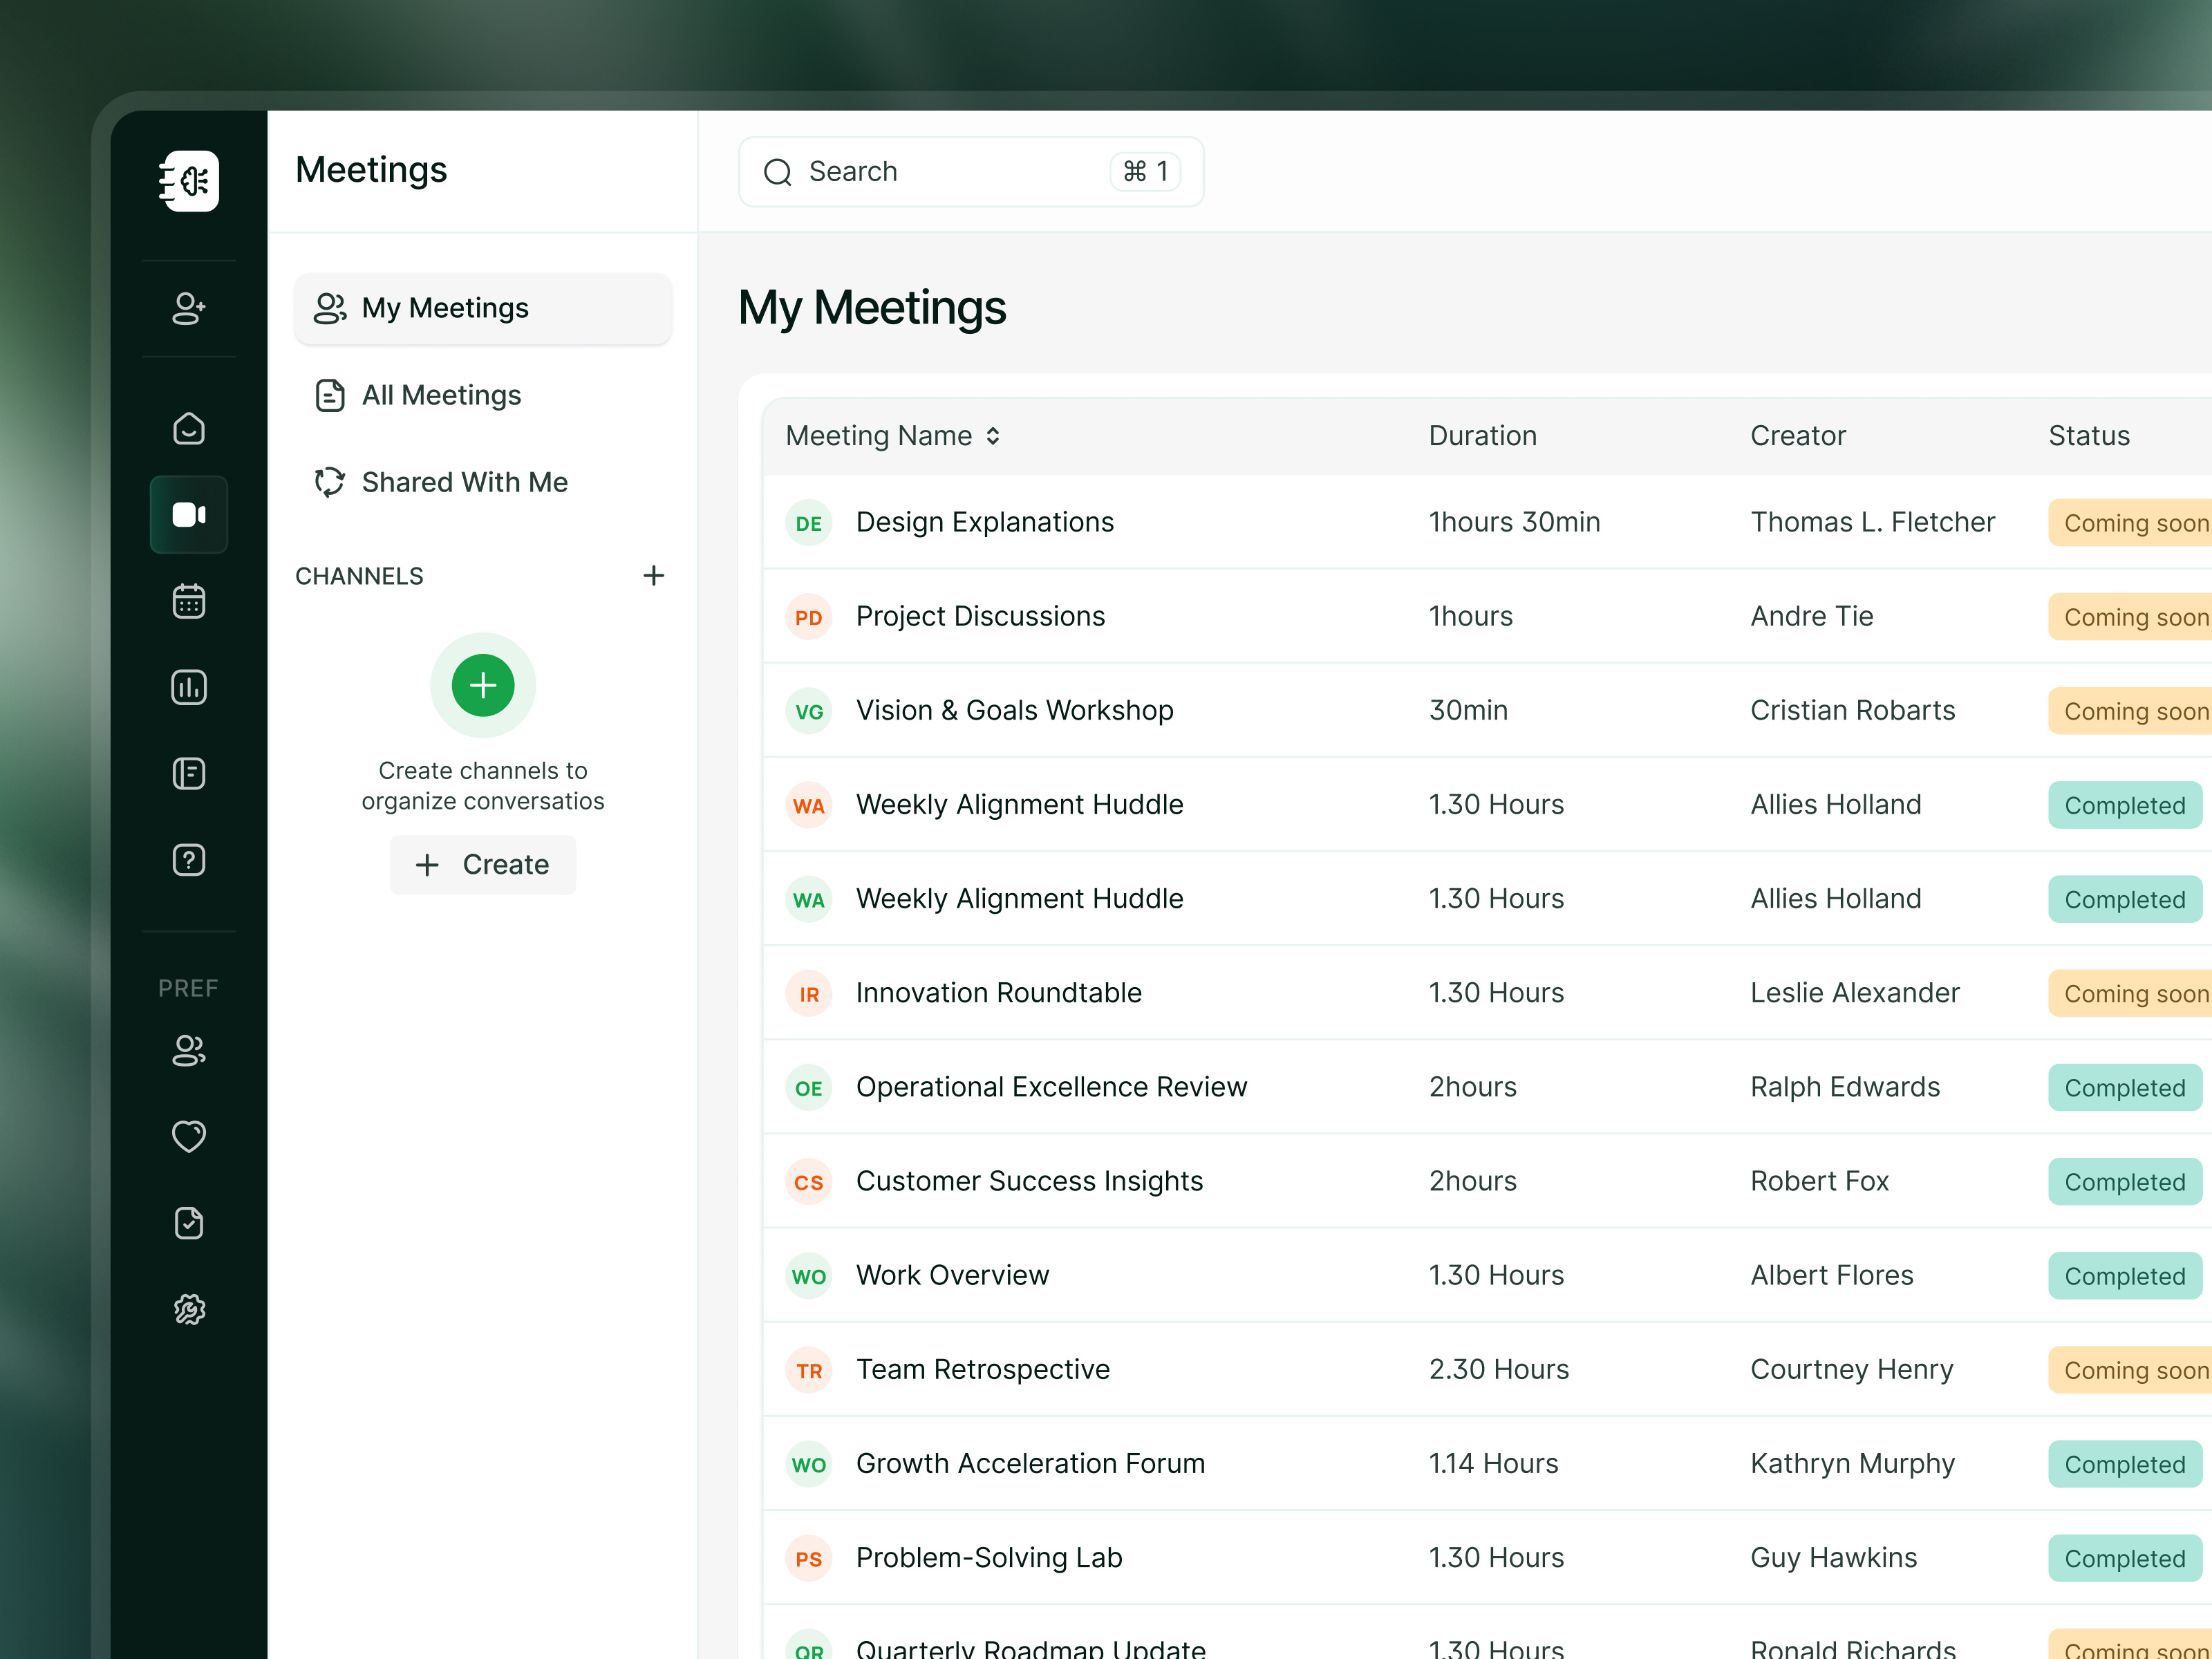
Task: Click the large green plus to create channel
Action: click(483, 685)
